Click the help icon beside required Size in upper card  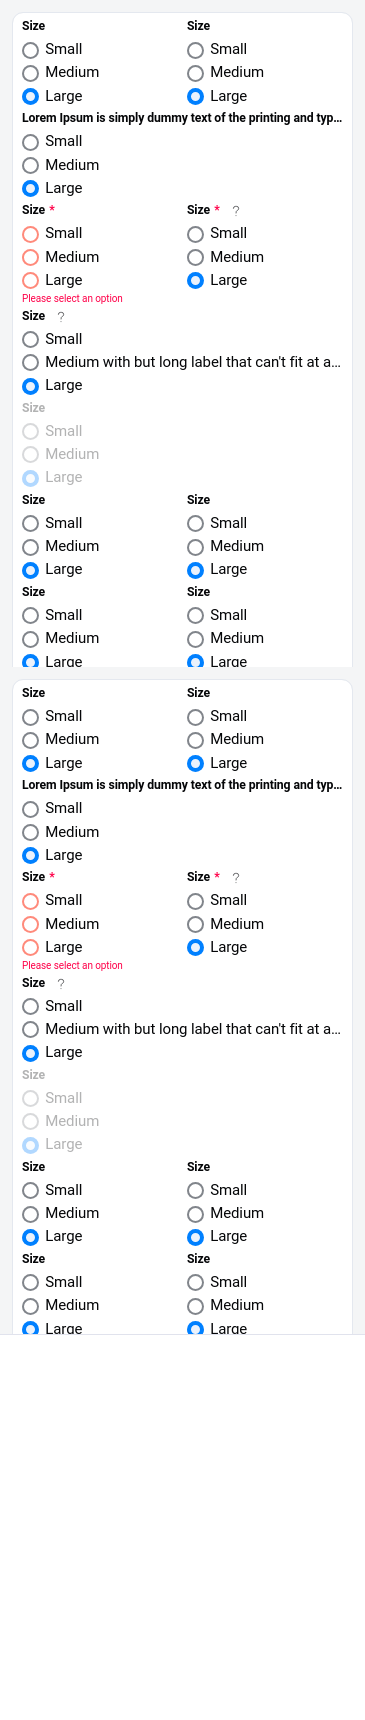tap(236, 211)
